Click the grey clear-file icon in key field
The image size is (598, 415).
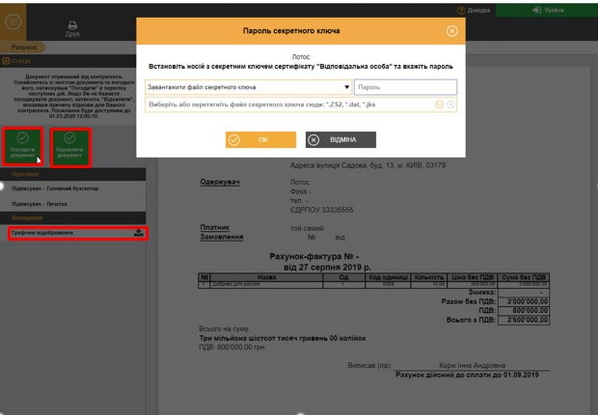(x=451, y=104)
